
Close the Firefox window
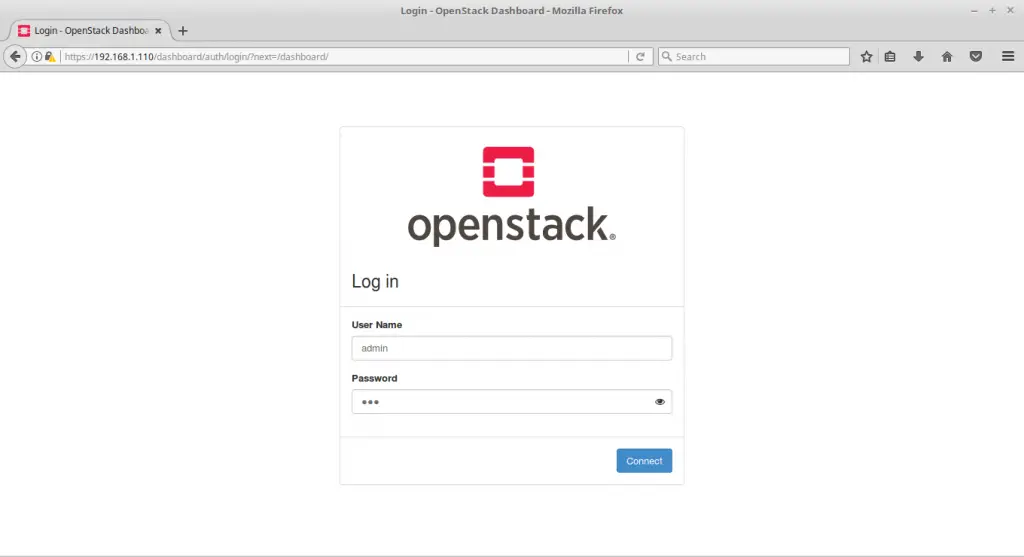[1010, 10]
